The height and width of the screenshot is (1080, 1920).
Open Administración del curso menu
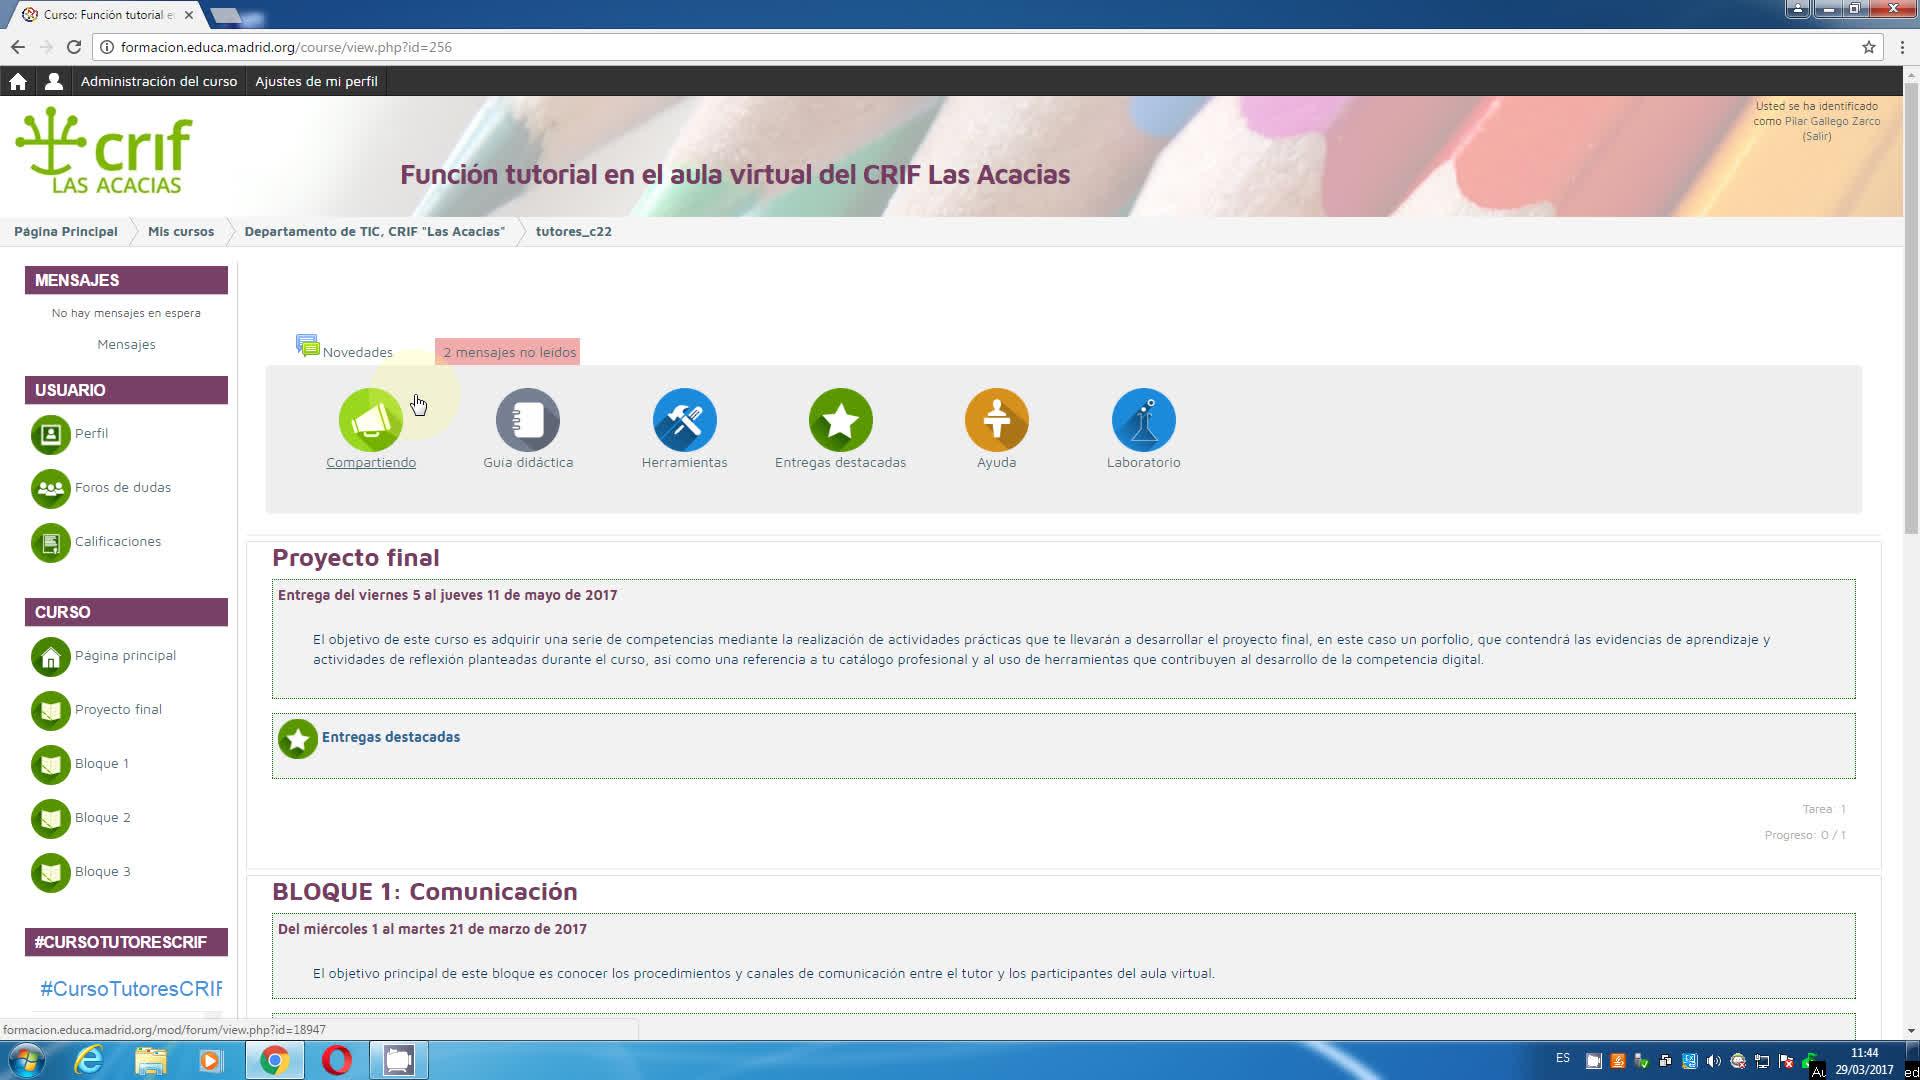pos(159,82)
